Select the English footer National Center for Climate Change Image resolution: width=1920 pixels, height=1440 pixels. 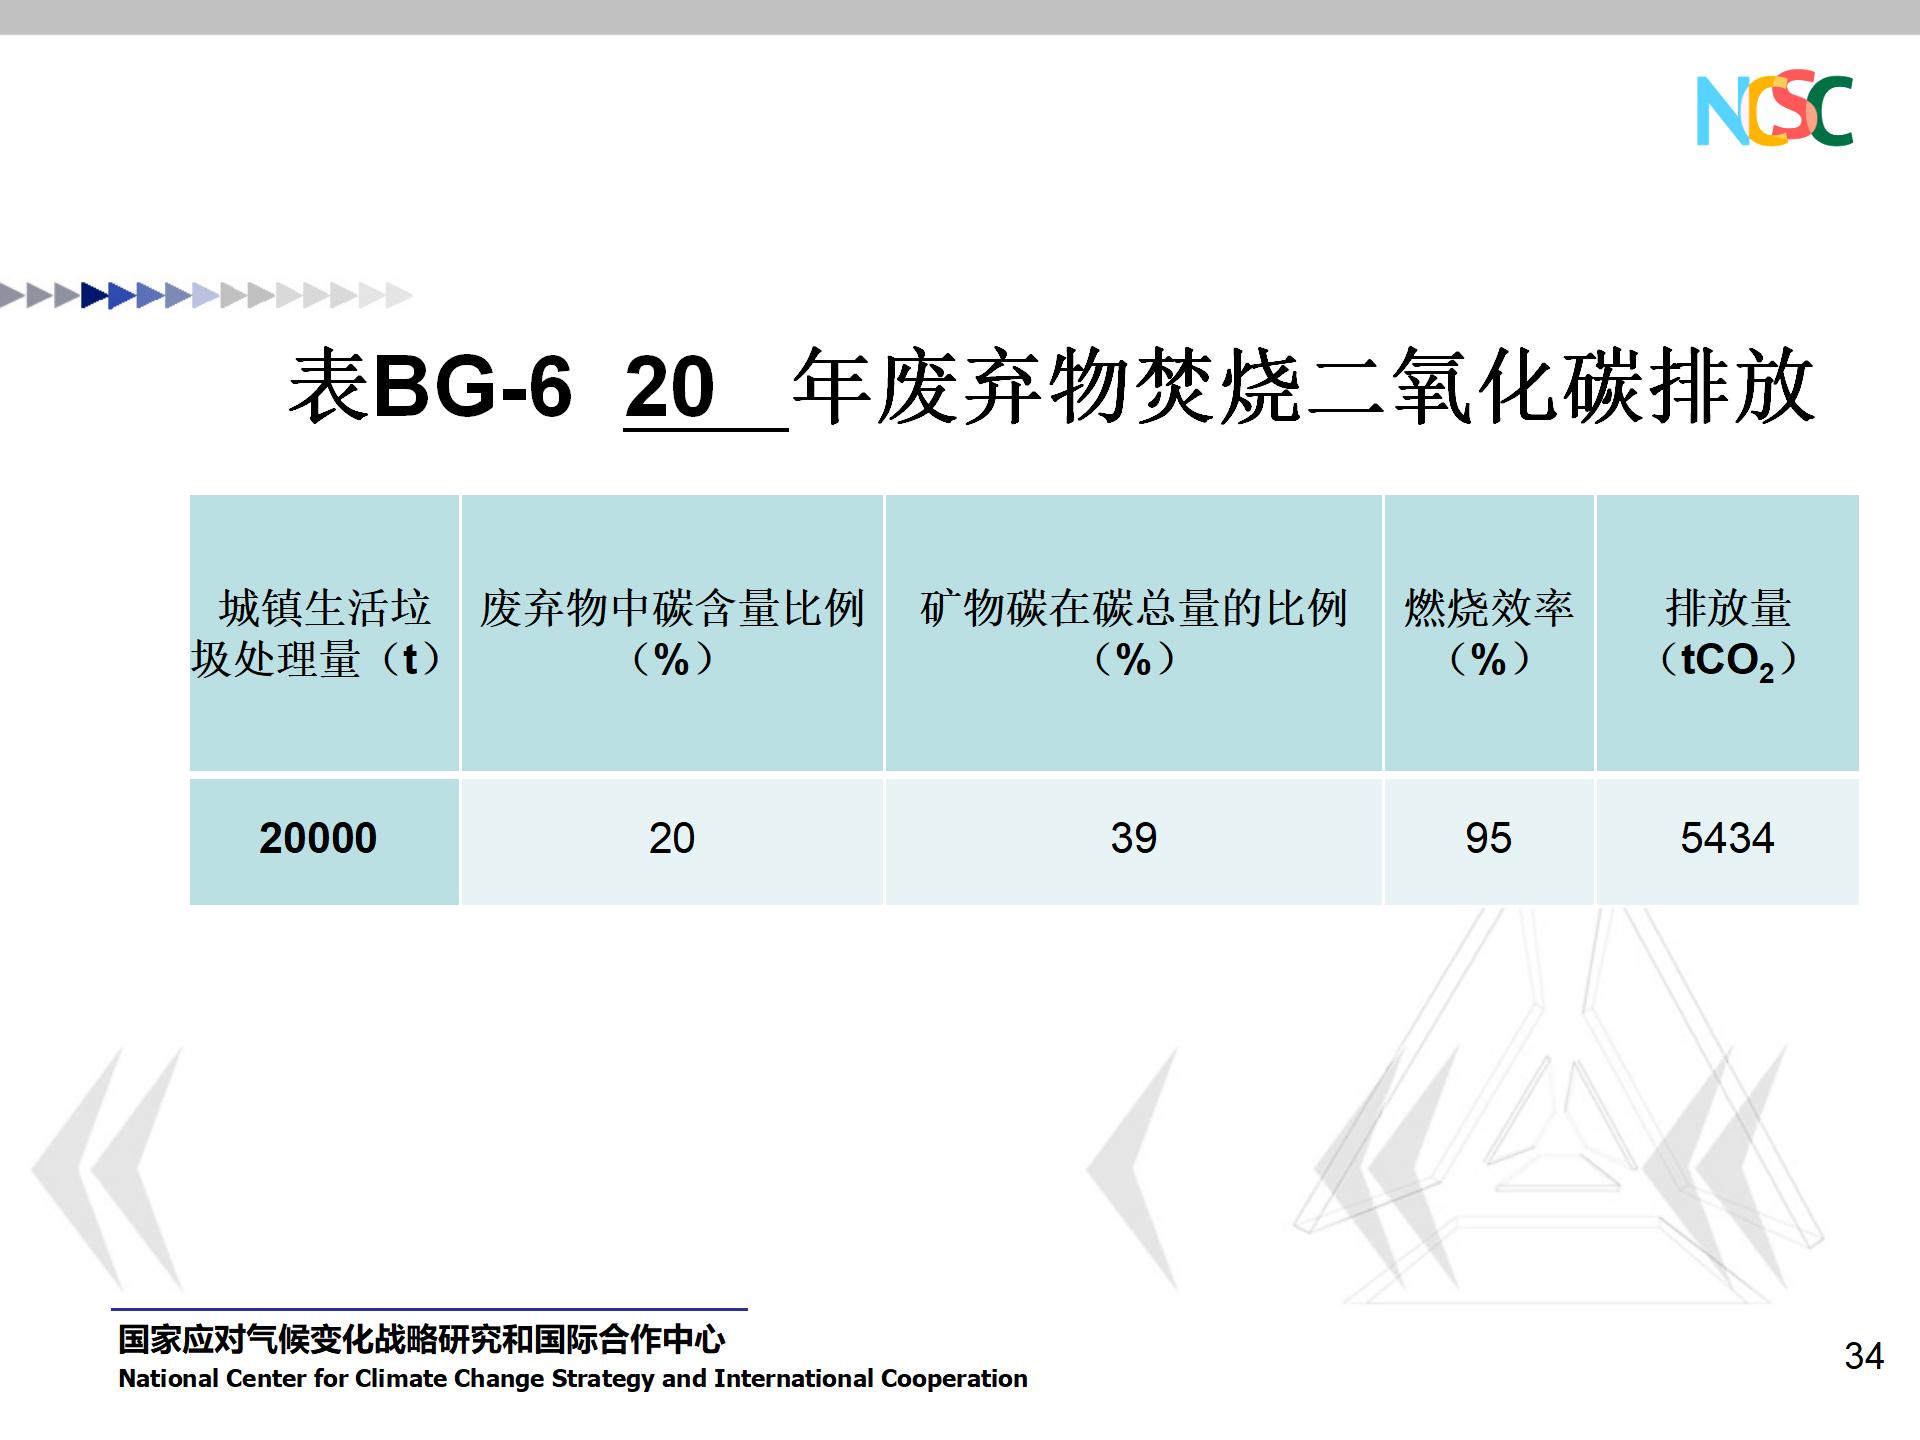pyautogui.click(x=573, y=1379)
